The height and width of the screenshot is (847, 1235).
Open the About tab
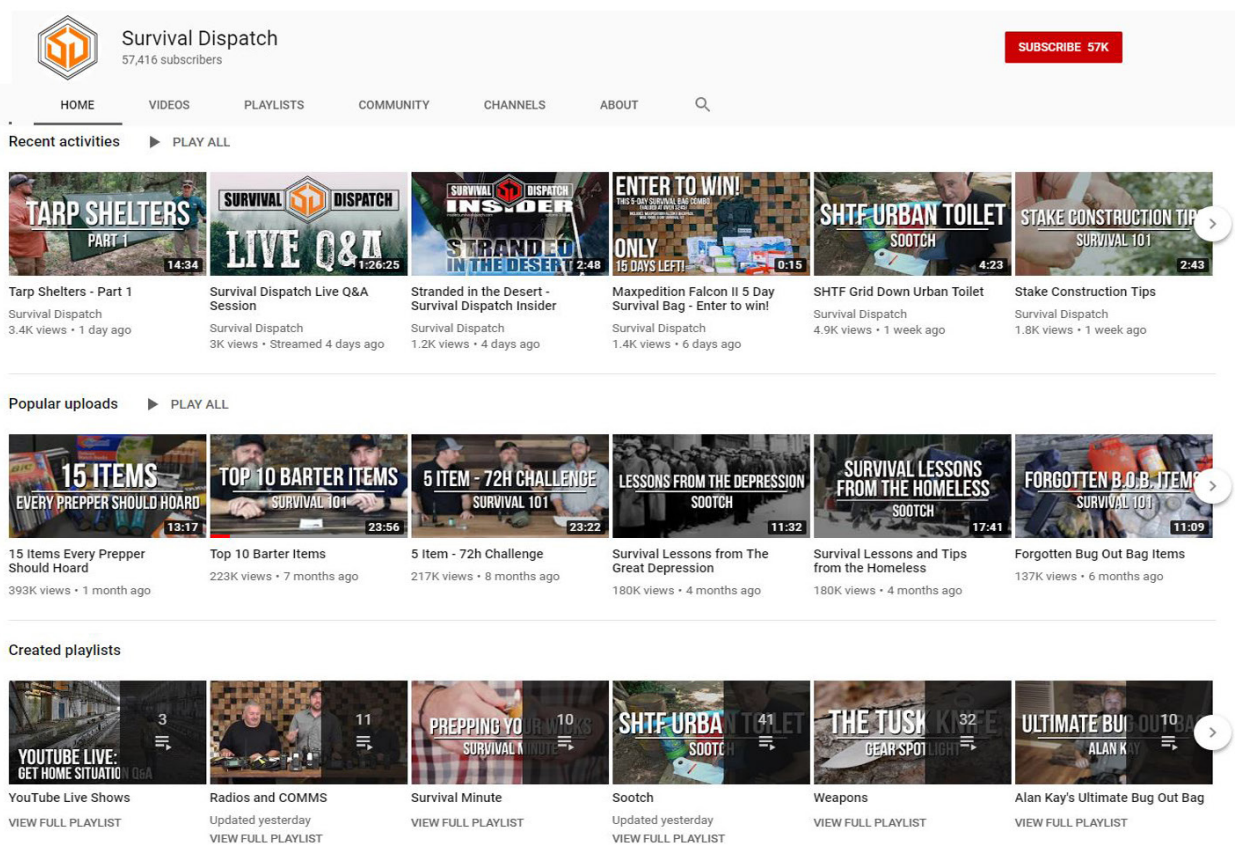tap(619, 105)
